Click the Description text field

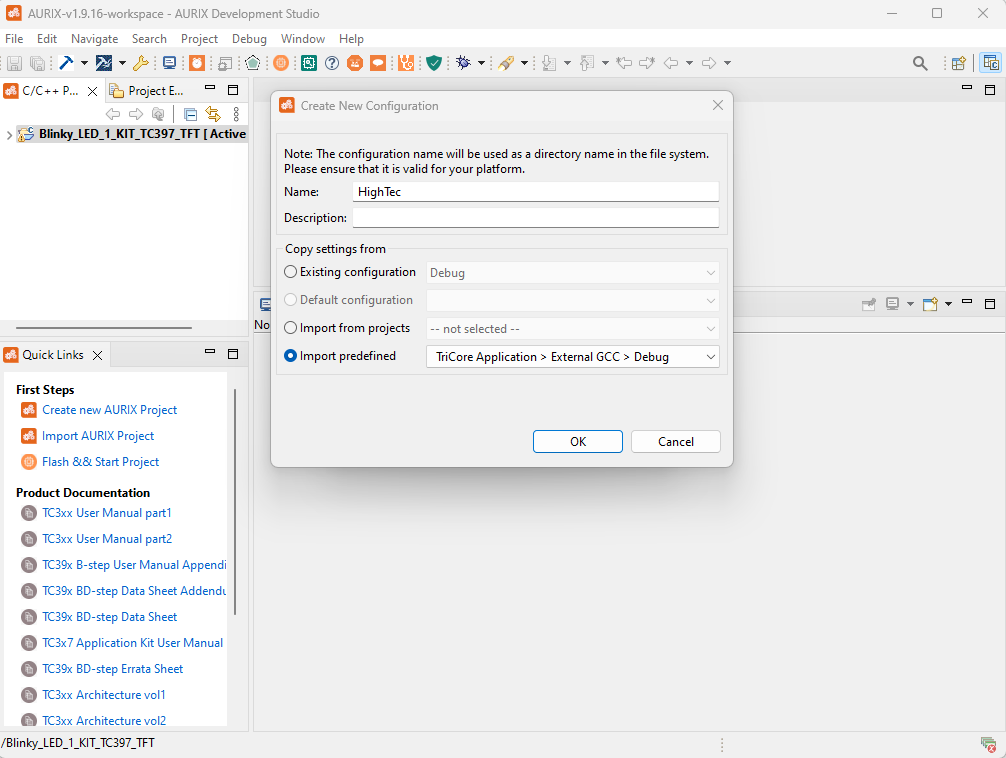[x=535, y=218]
